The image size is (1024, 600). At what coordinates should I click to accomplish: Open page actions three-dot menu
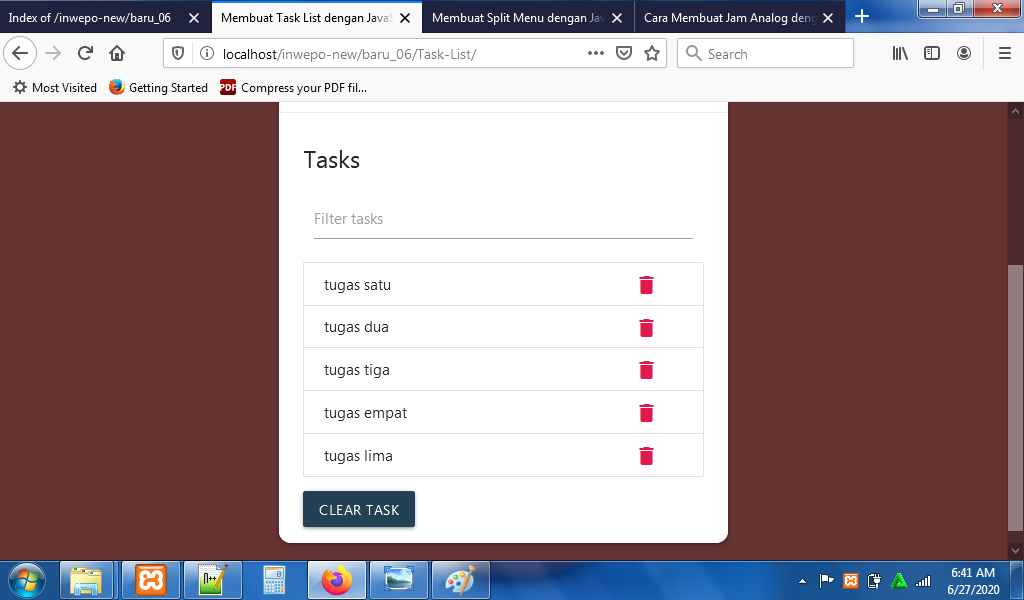pyautogui.click(x=596, y=54)
